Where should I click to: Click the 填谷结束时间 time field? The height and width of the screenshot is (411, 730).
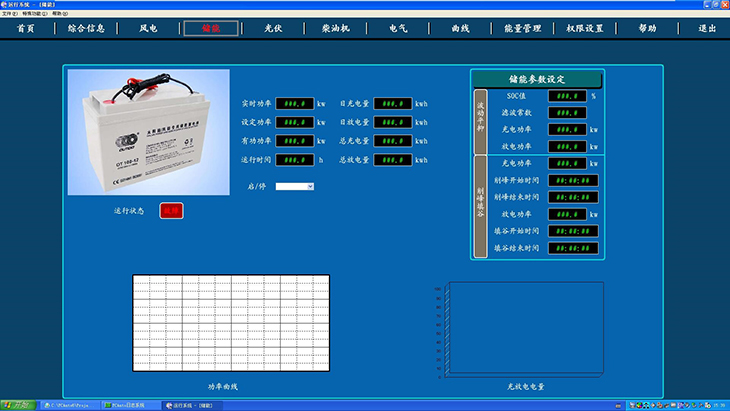point(574,247)
